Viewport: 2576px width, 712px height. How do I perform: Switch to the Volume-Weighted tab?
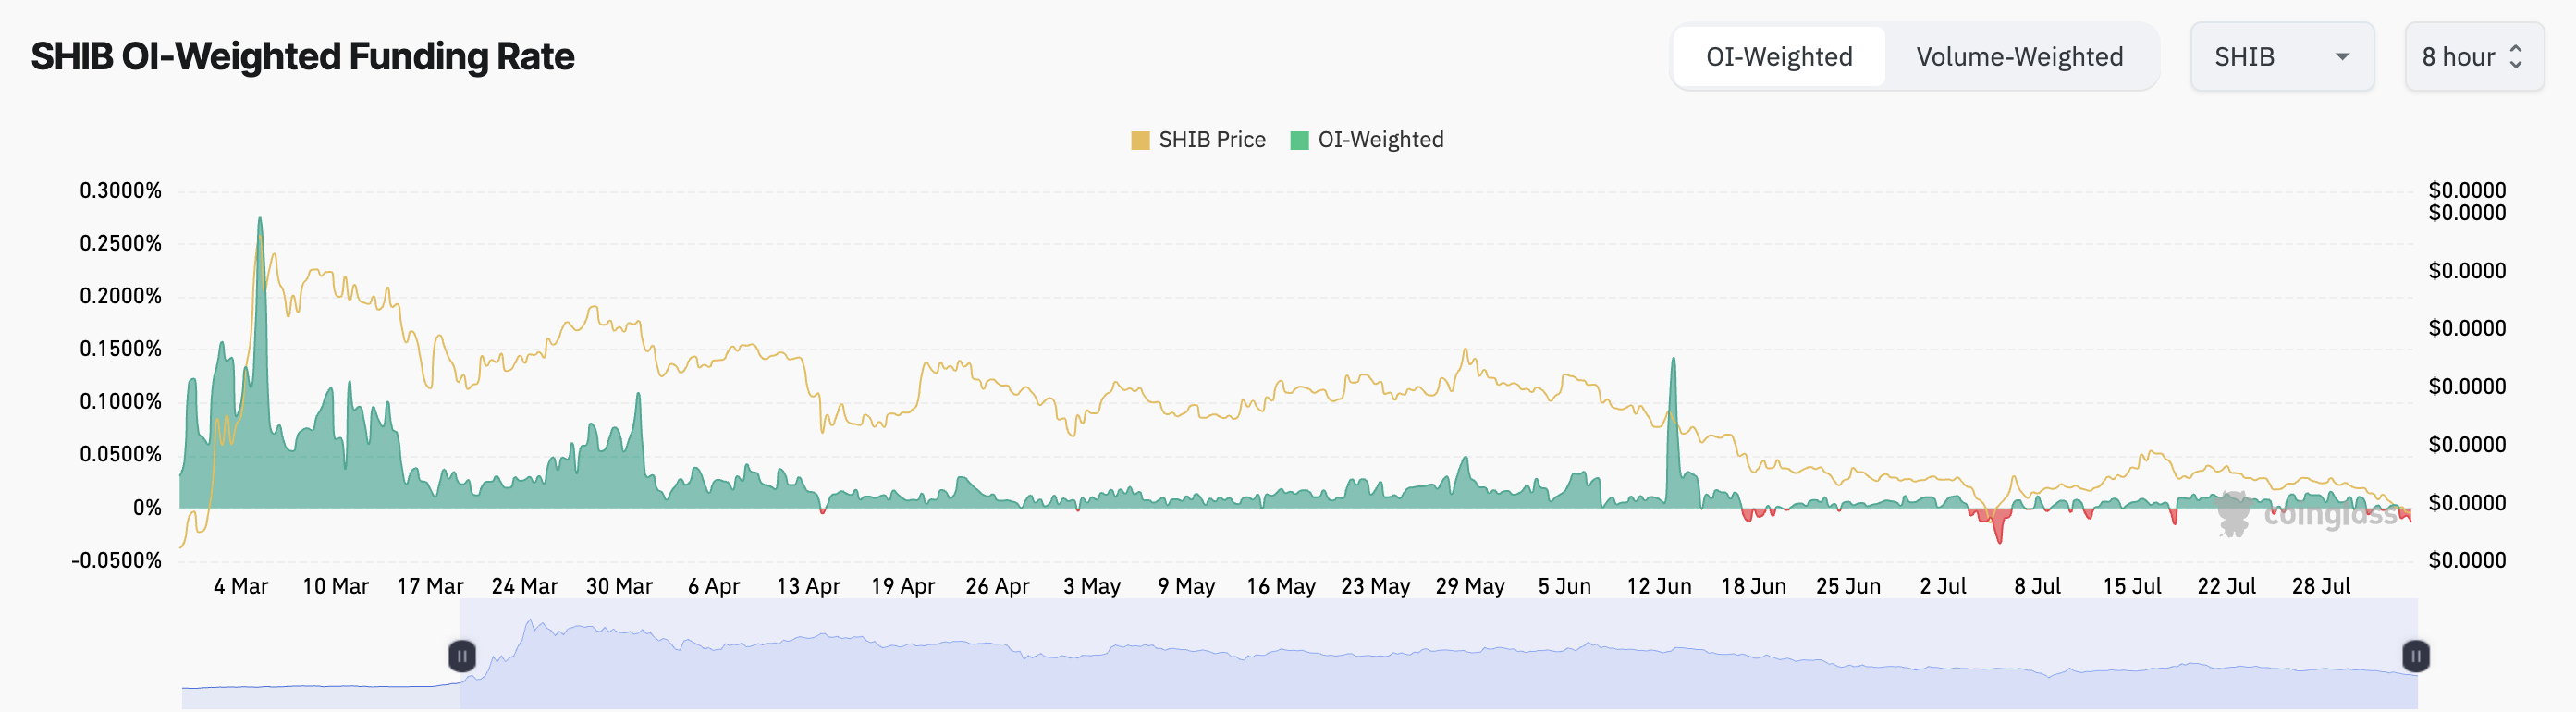point(2019,57)
